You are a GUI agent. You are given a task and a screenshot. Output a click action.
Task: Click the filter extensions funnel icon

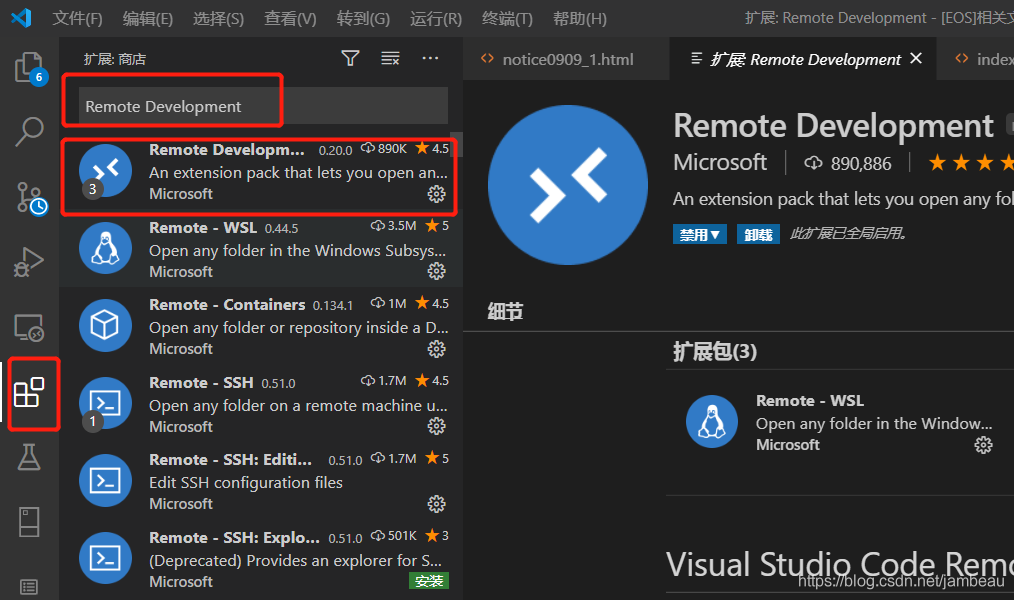point(351,59)
